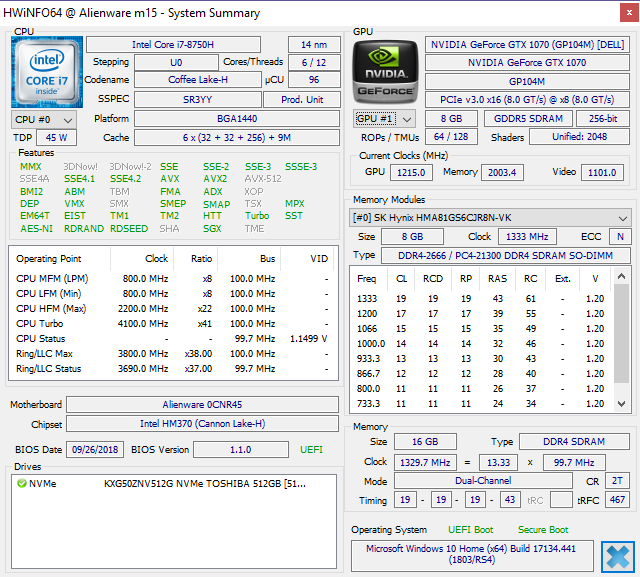640x577 pixels.
Task: Click the memory timings scrollbar up arrow
Action: [621, 277]
